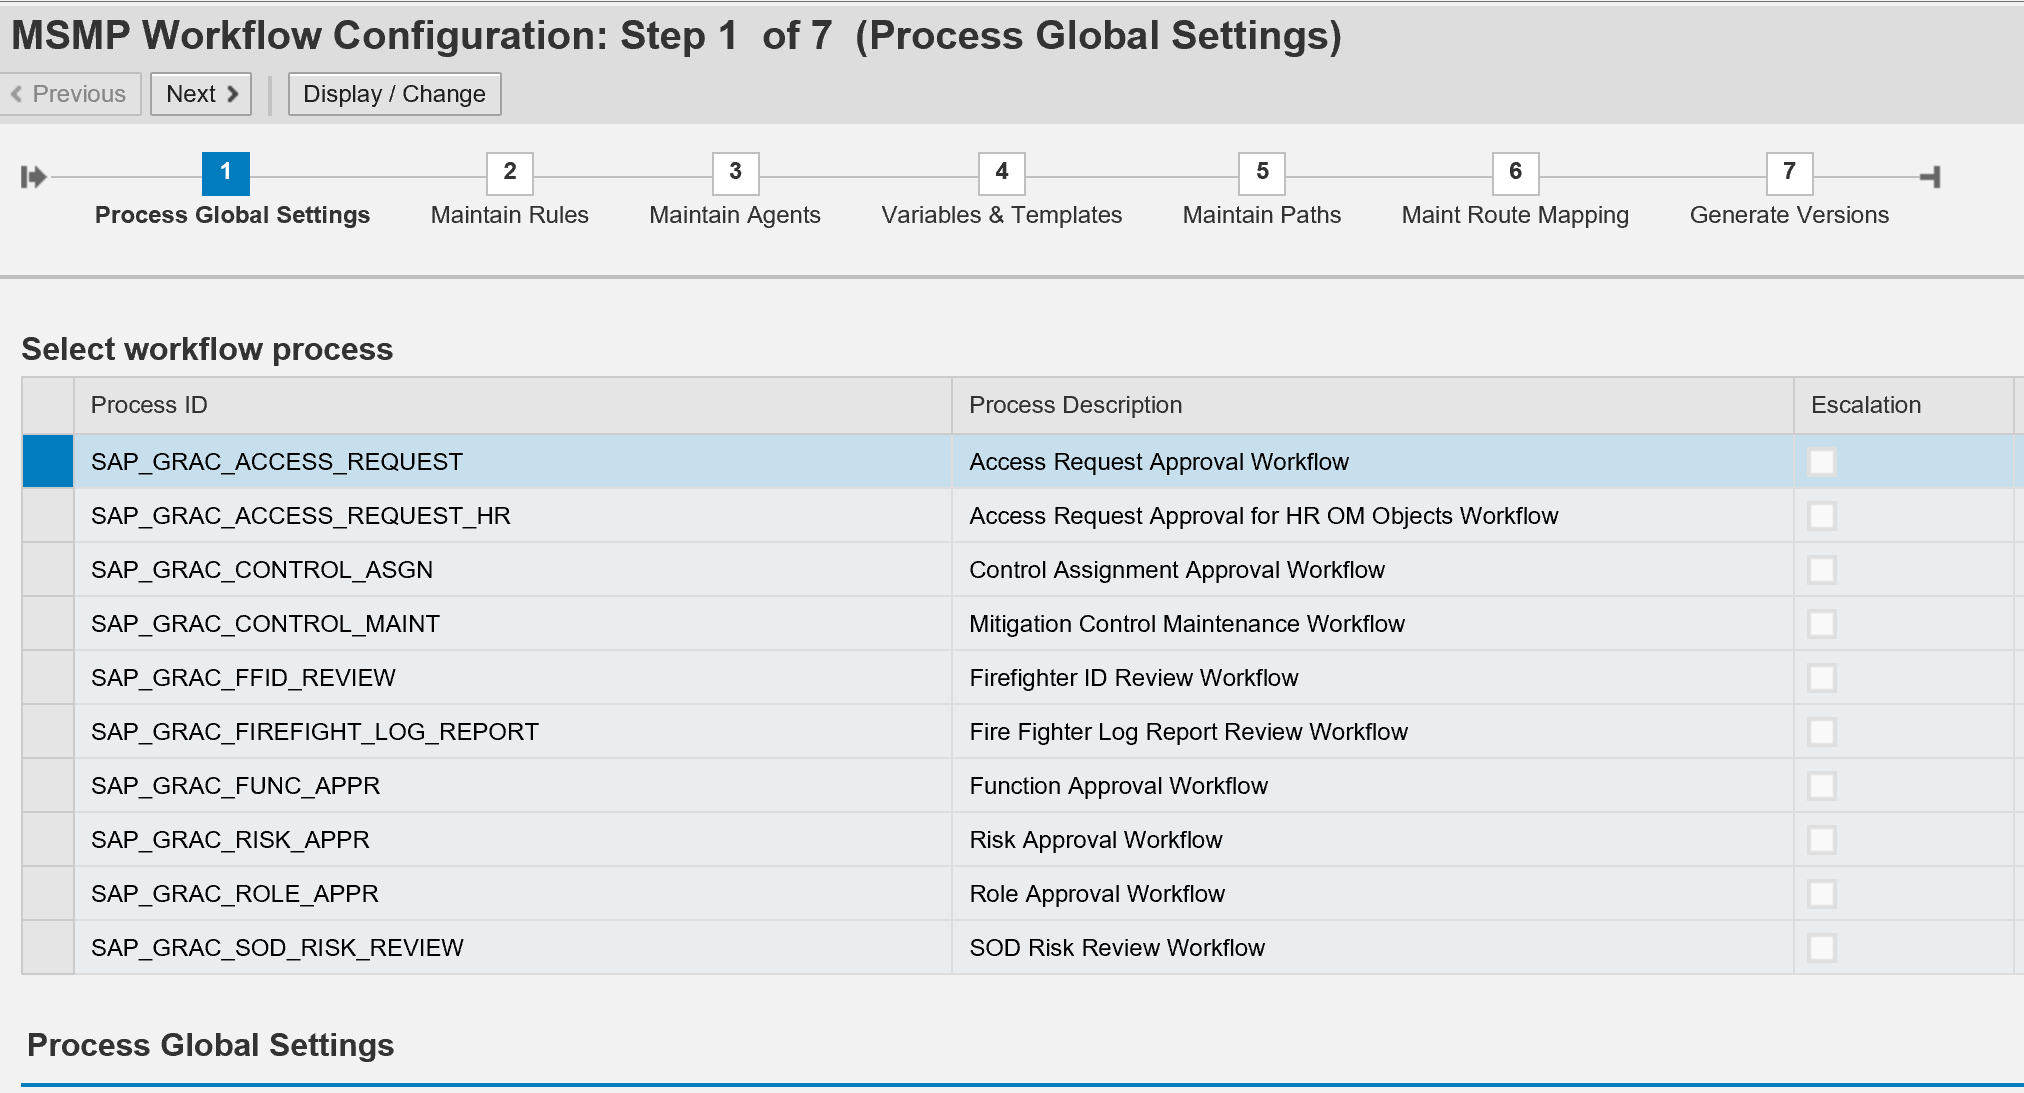Click the step 7 Generate Versions icon
Viewport: 2024px width, 1093px height.
pyautogui.click(x=1788, y=172)
